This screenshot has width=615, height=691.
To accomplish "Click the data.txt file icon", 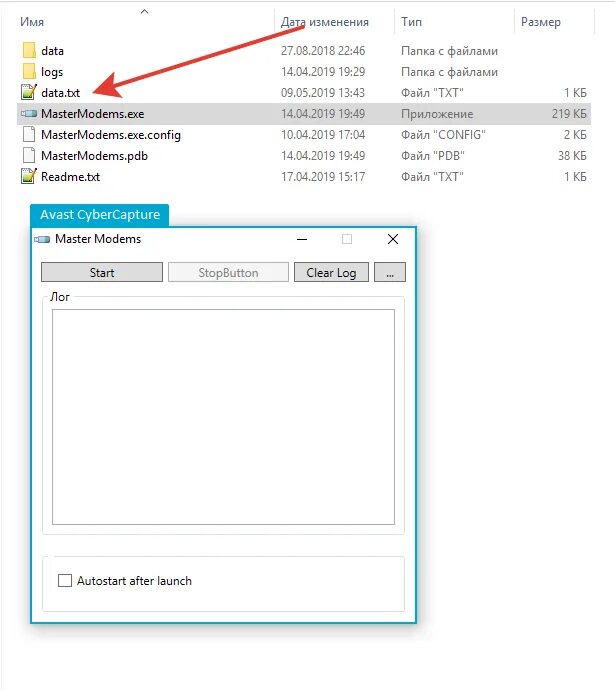I will [29, 92].
